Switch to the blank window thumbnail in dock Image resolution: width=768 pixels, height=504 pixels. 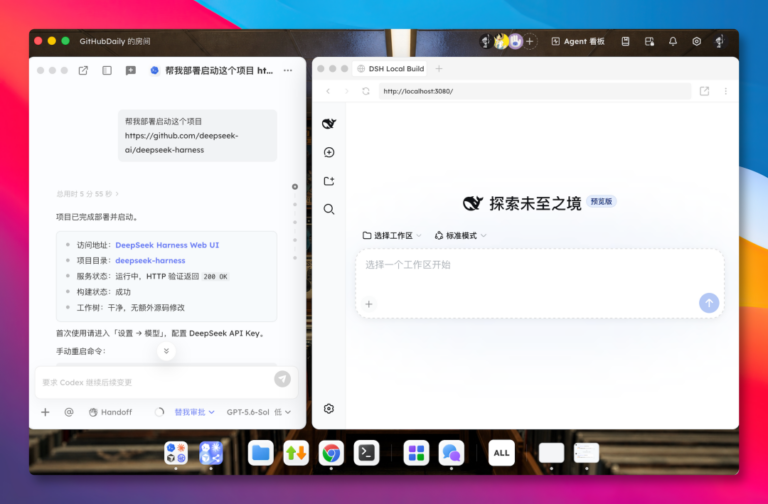click(x=552, y=453)
